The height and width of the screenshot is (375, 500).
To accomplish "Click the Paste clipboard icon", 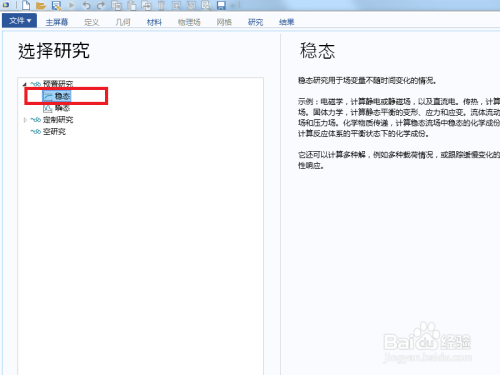I will 132,5.
